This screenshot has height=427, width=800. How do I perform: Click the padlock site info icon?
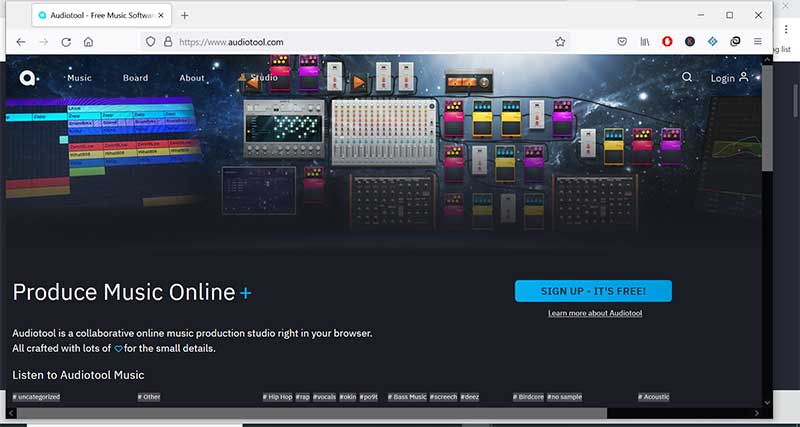[x=168, y=42]
